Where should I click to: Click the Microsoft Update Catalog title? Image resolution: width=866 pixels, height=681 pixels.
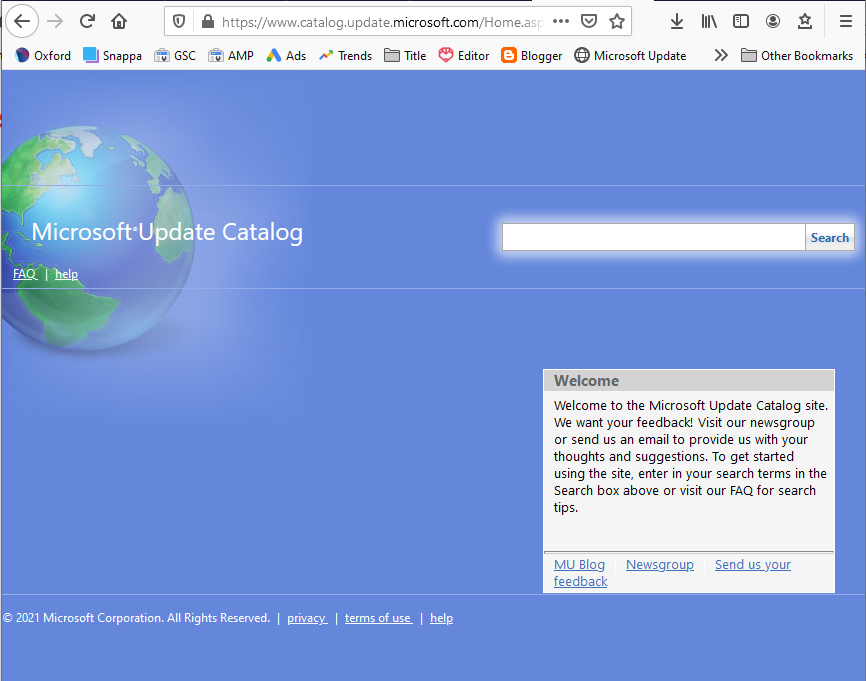(x=167, y=232)
